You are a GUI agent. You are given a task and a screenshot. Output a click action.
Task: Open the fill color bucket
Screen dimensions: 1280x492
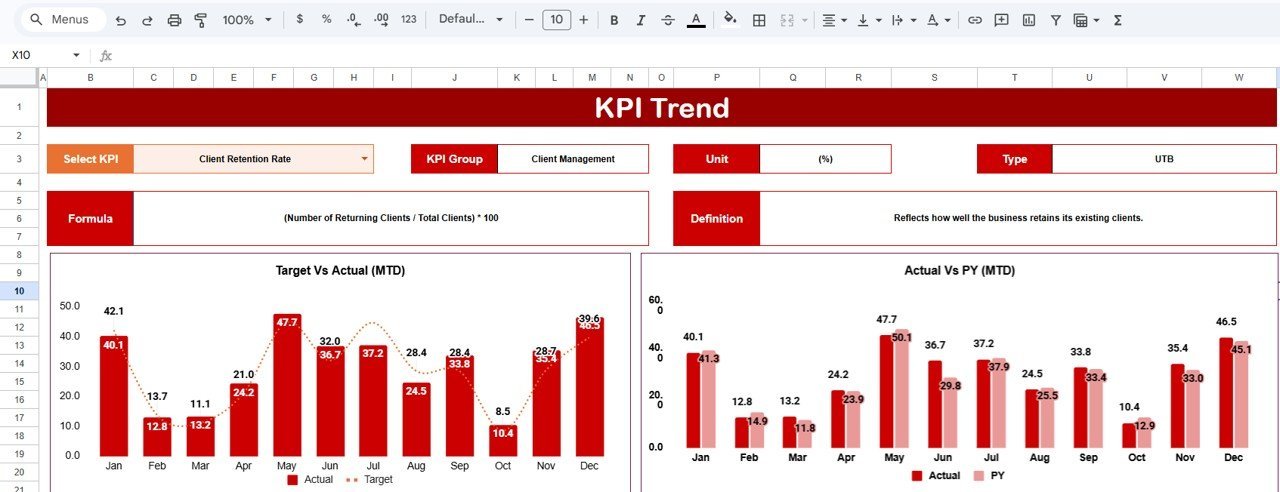730,20
